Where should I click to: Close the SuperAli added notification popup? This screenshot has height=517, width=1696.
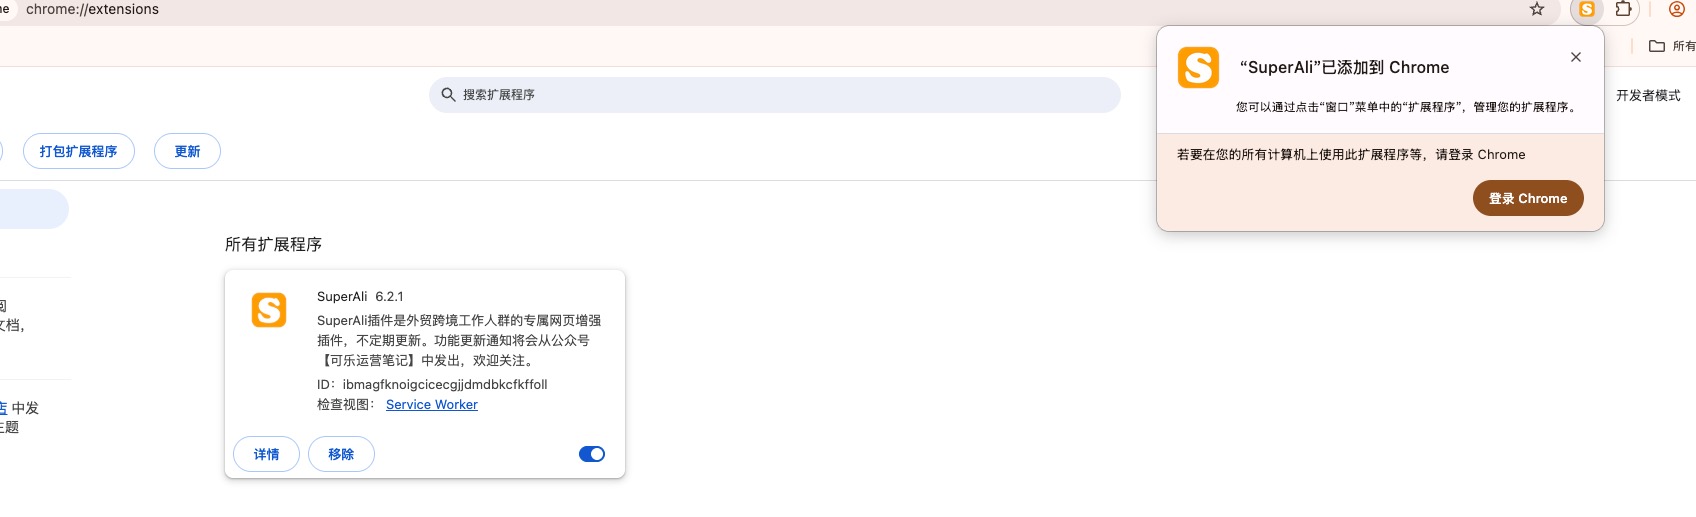(1576, 57)
